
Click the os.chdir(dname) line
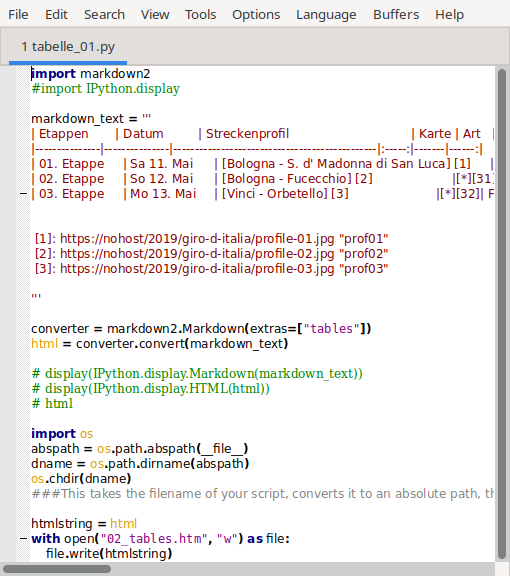coord(81,479)
